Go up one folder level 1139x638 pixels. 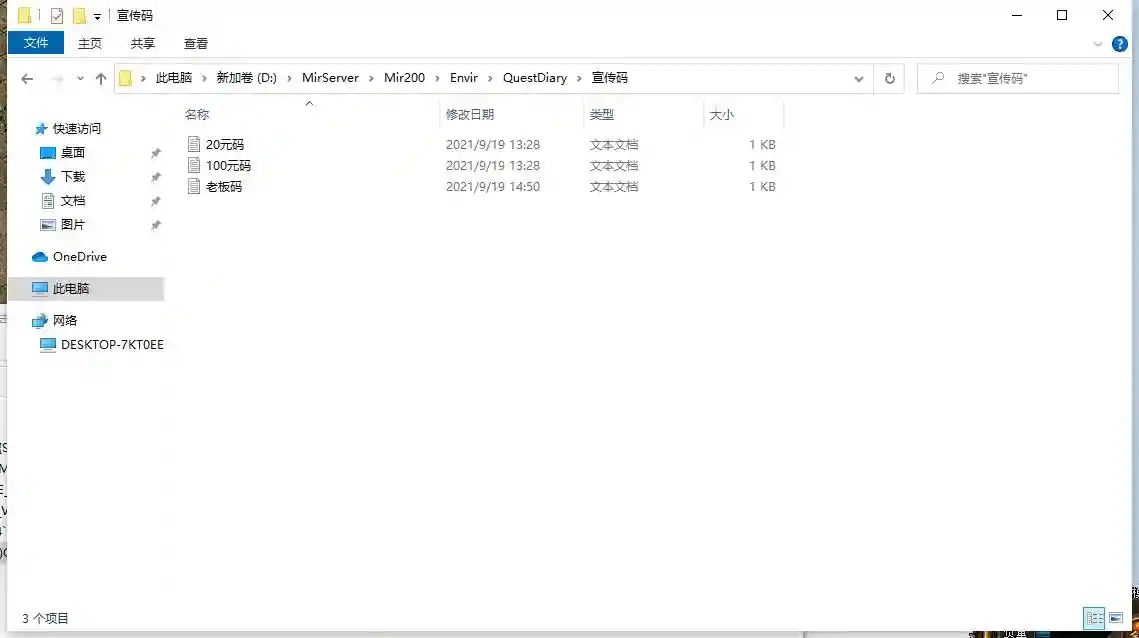tap(101, 78)
